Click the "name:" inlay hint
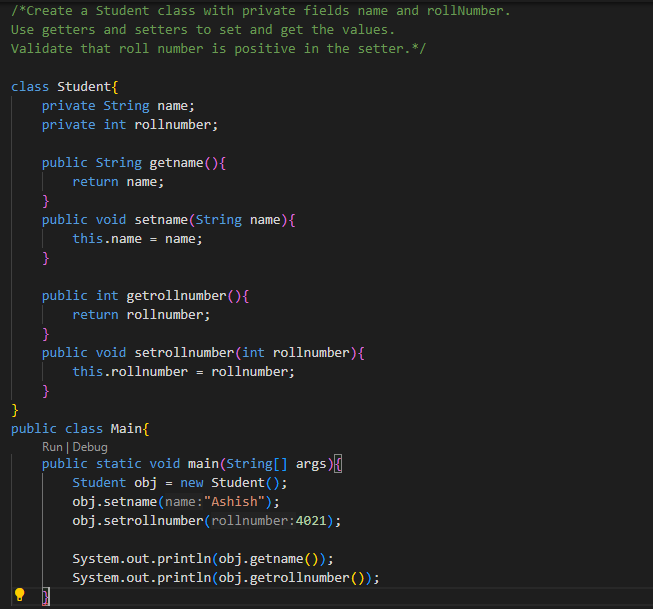This screenshot has width=653, height=609. point(184,502)
